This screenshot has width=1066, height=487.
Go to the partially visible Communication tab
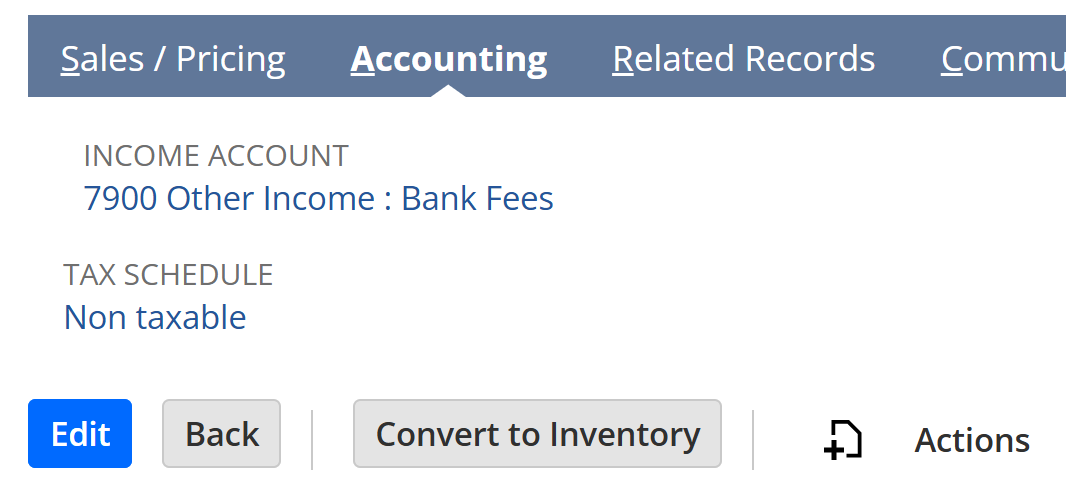1003,58
